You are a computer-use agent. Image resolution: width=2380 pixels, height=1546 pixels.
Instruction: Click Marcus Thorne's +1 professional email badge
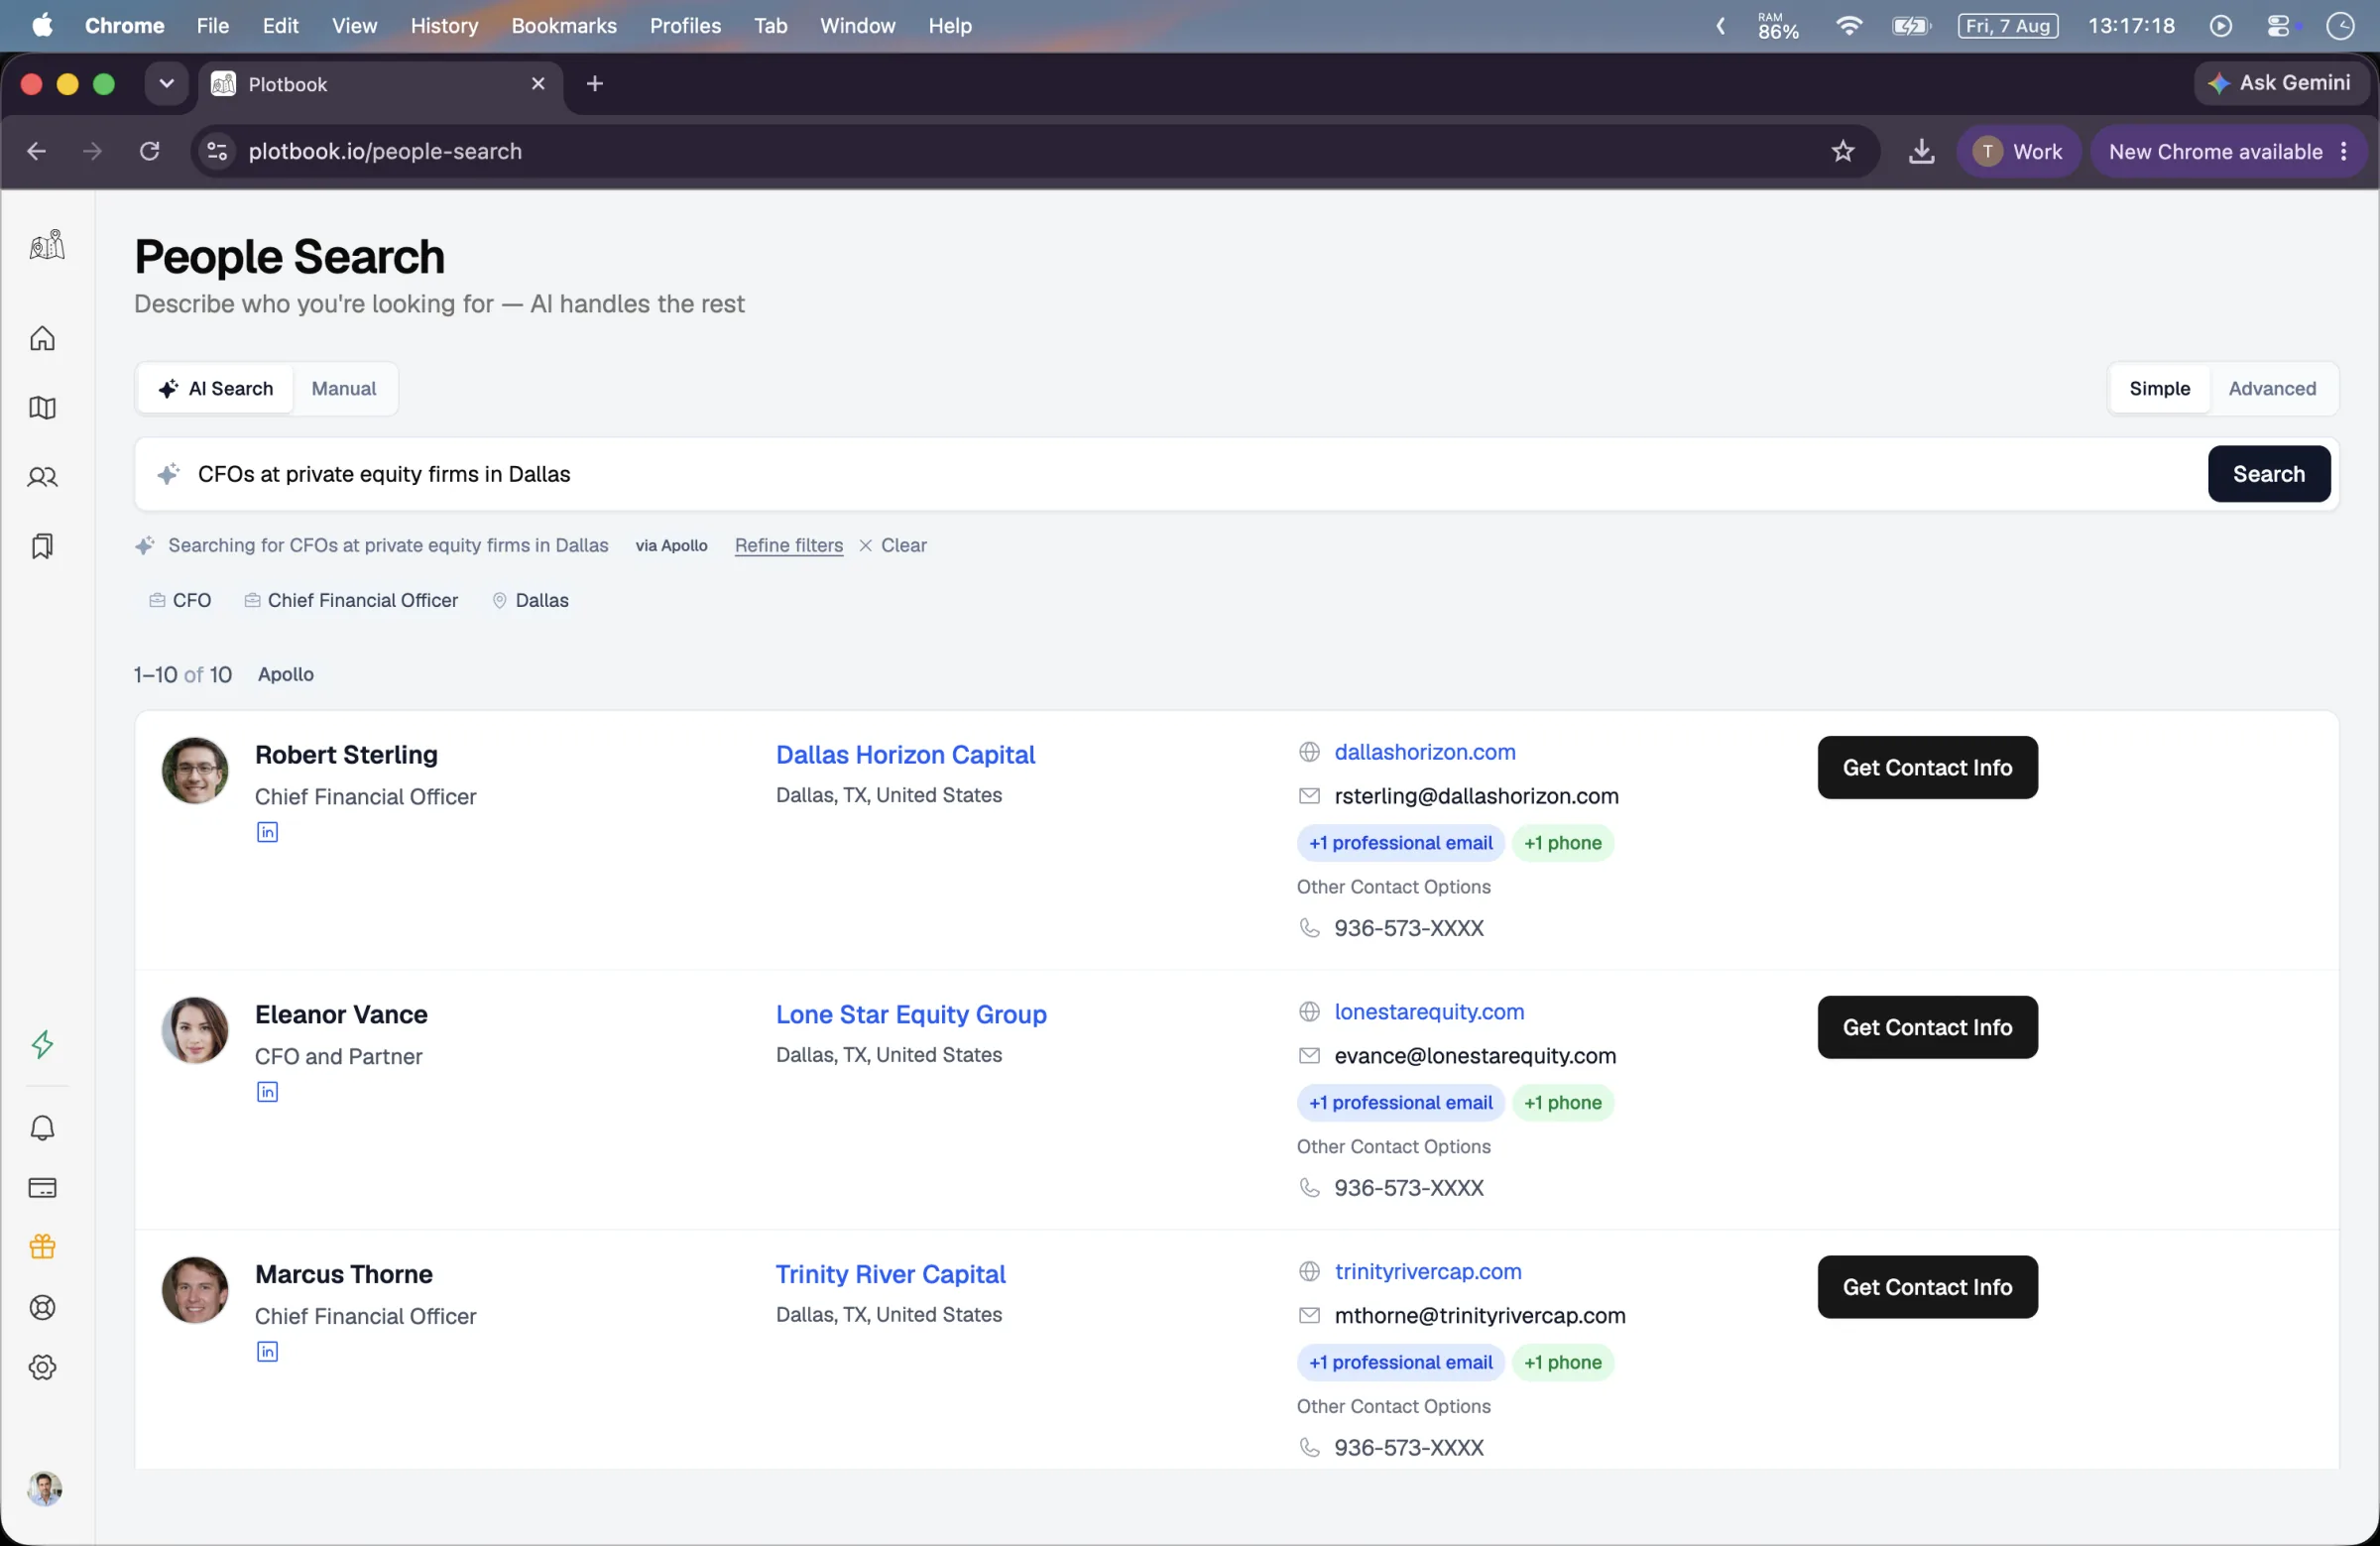pyautogui.click(x=1400, y=1362)
